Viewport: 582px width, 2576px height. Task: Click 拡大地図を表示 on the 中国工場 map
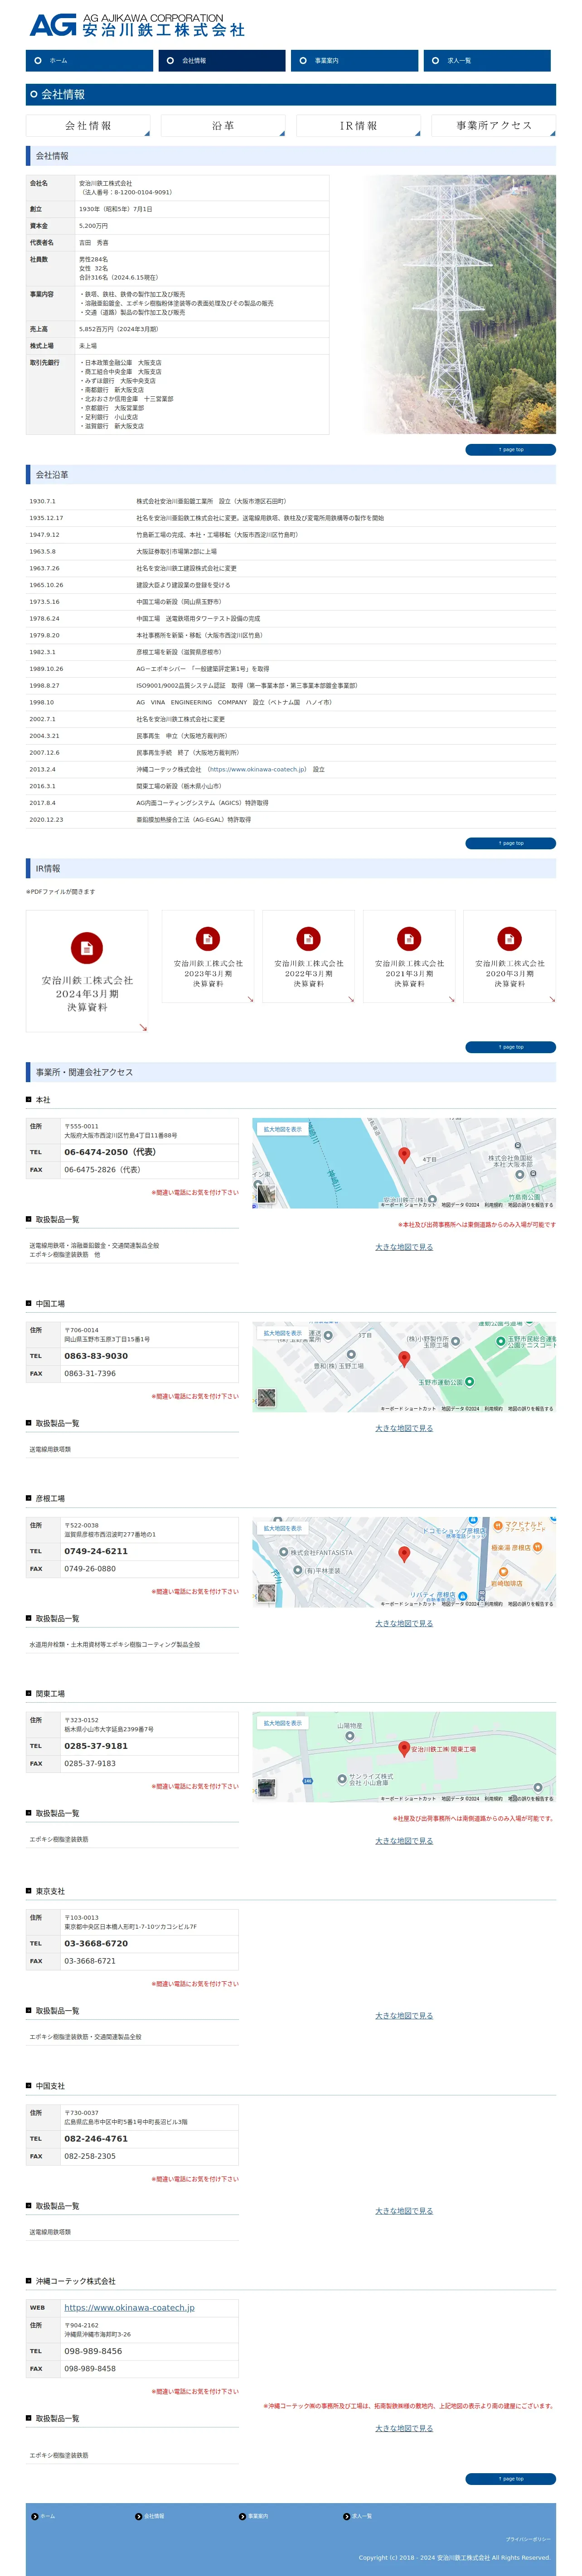(282, 1334)
